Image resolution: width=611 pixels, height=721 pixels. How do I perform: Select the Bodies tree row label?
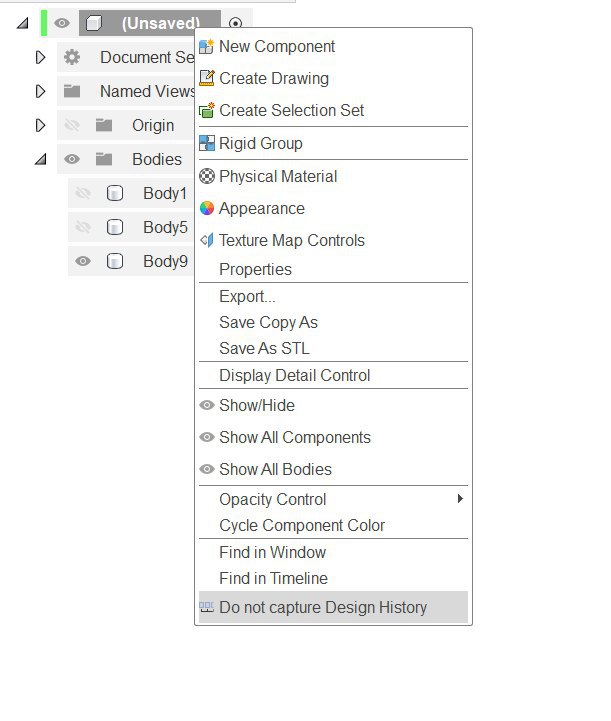coord(157,159)
